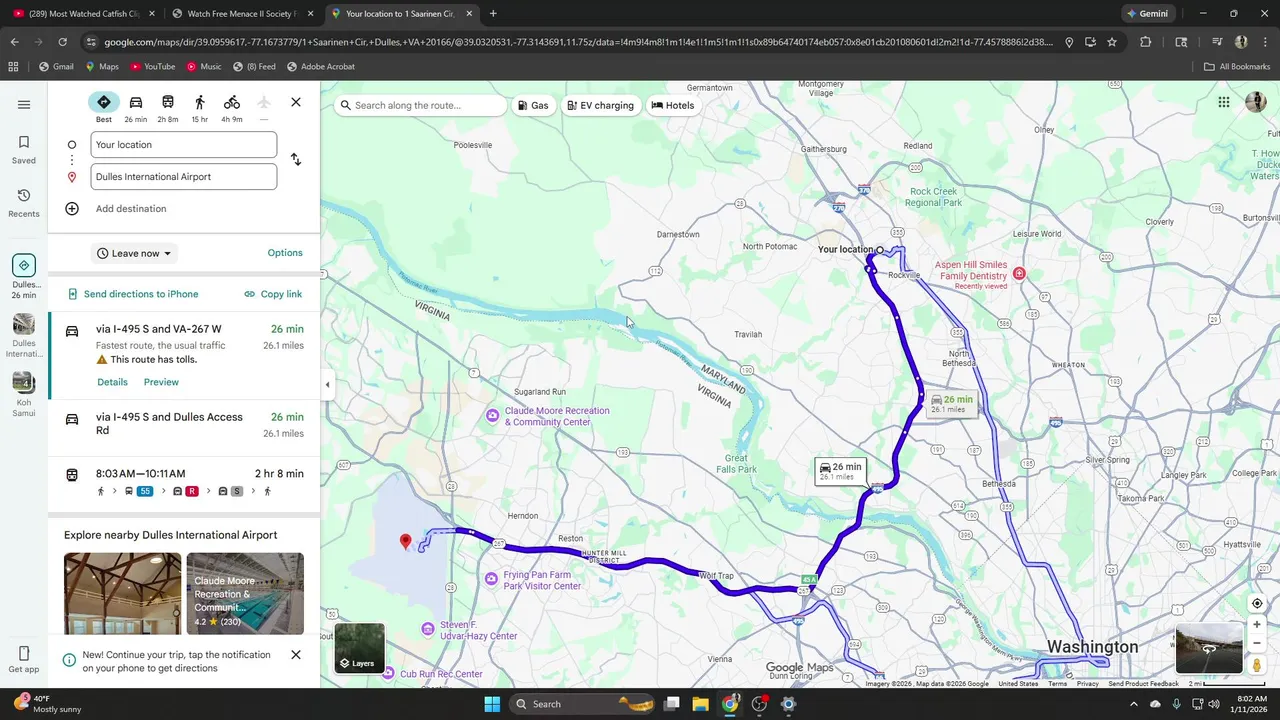The image size is (1280, 720).
Task: Preview the VA-267 W route
Action: pyautogui.click(x=161, y=382)
